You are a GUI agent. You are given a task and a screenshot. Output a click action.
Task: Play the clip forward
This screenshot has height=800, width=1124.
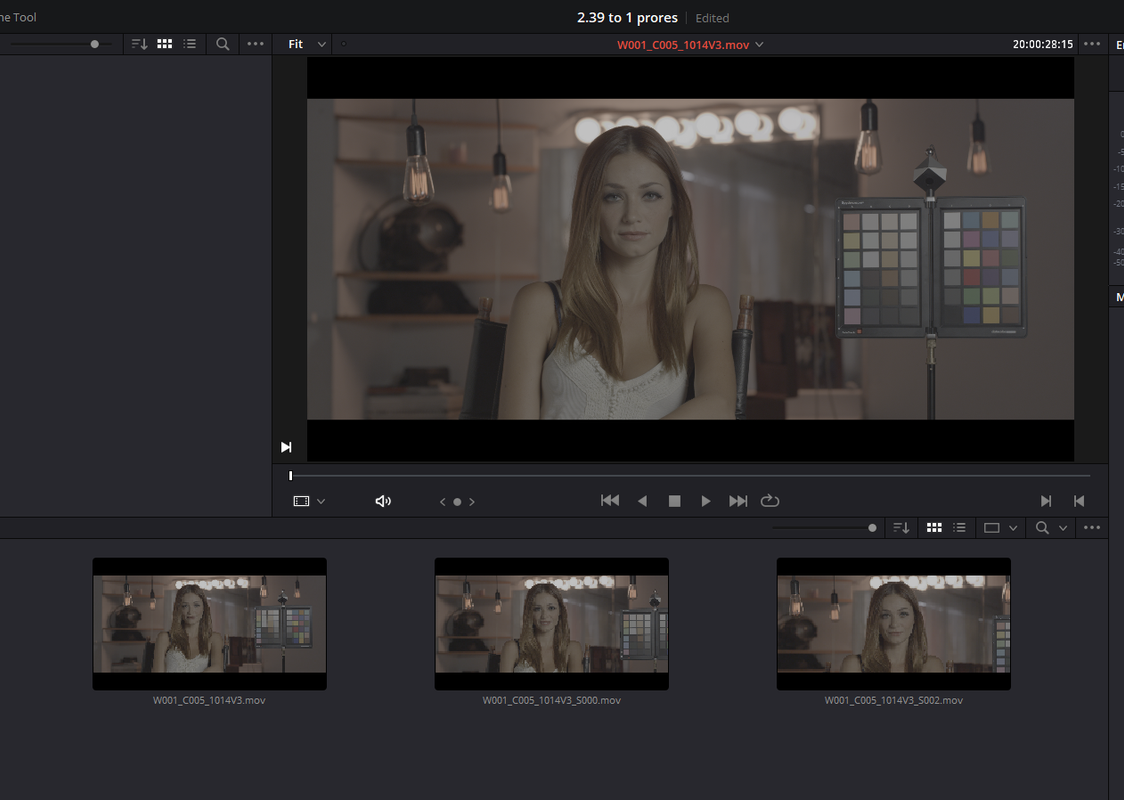pyautogui.click(x=706, y=501)
